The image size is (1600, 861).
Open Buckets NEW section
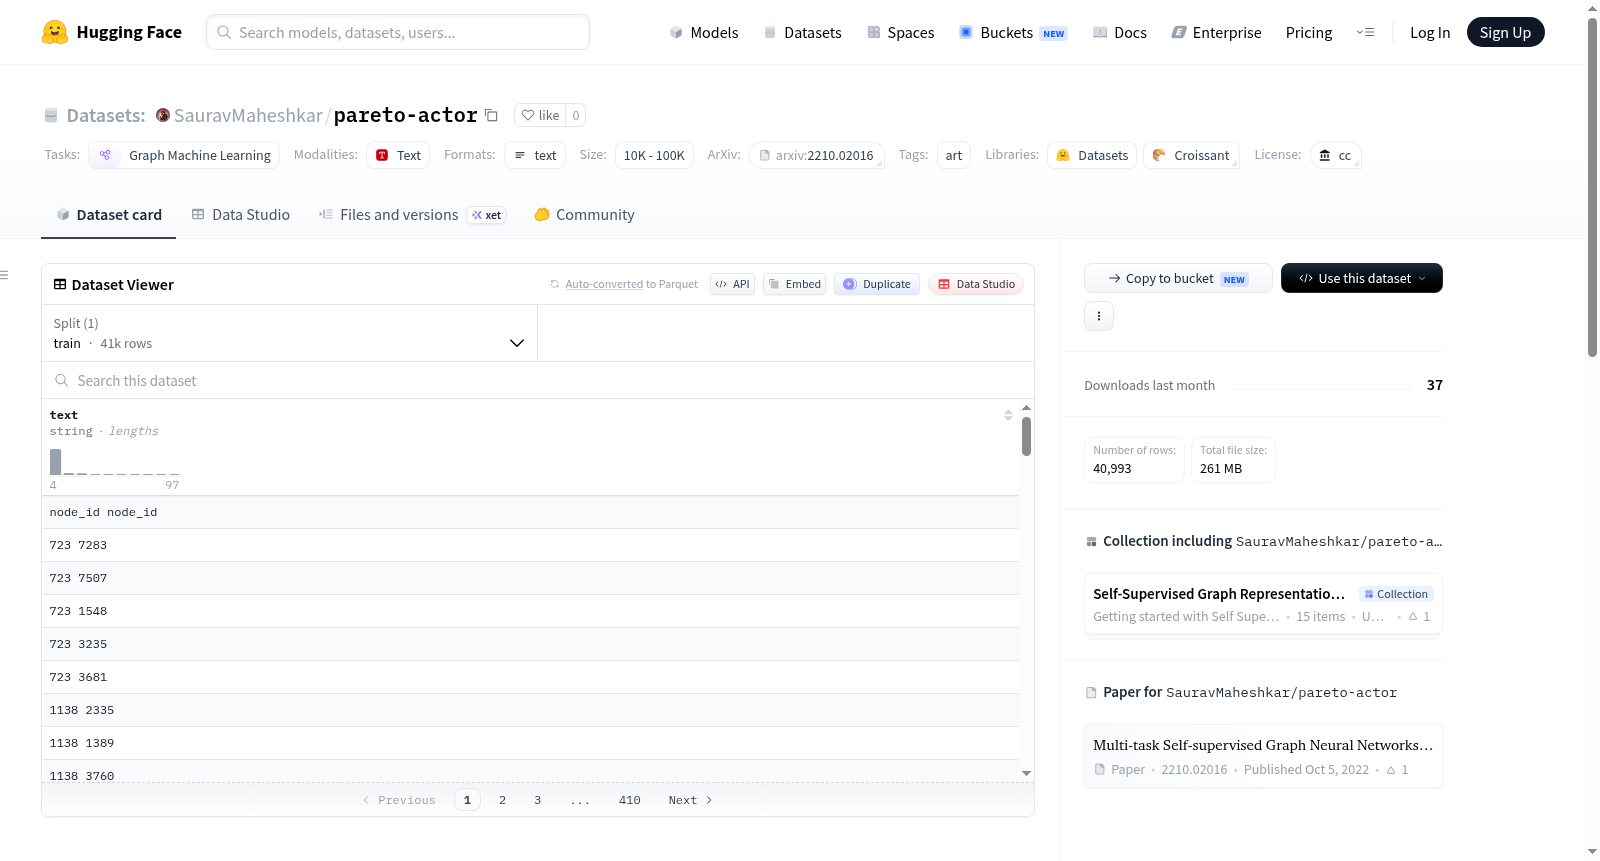pyautogui.click(x=1013, y=32)
